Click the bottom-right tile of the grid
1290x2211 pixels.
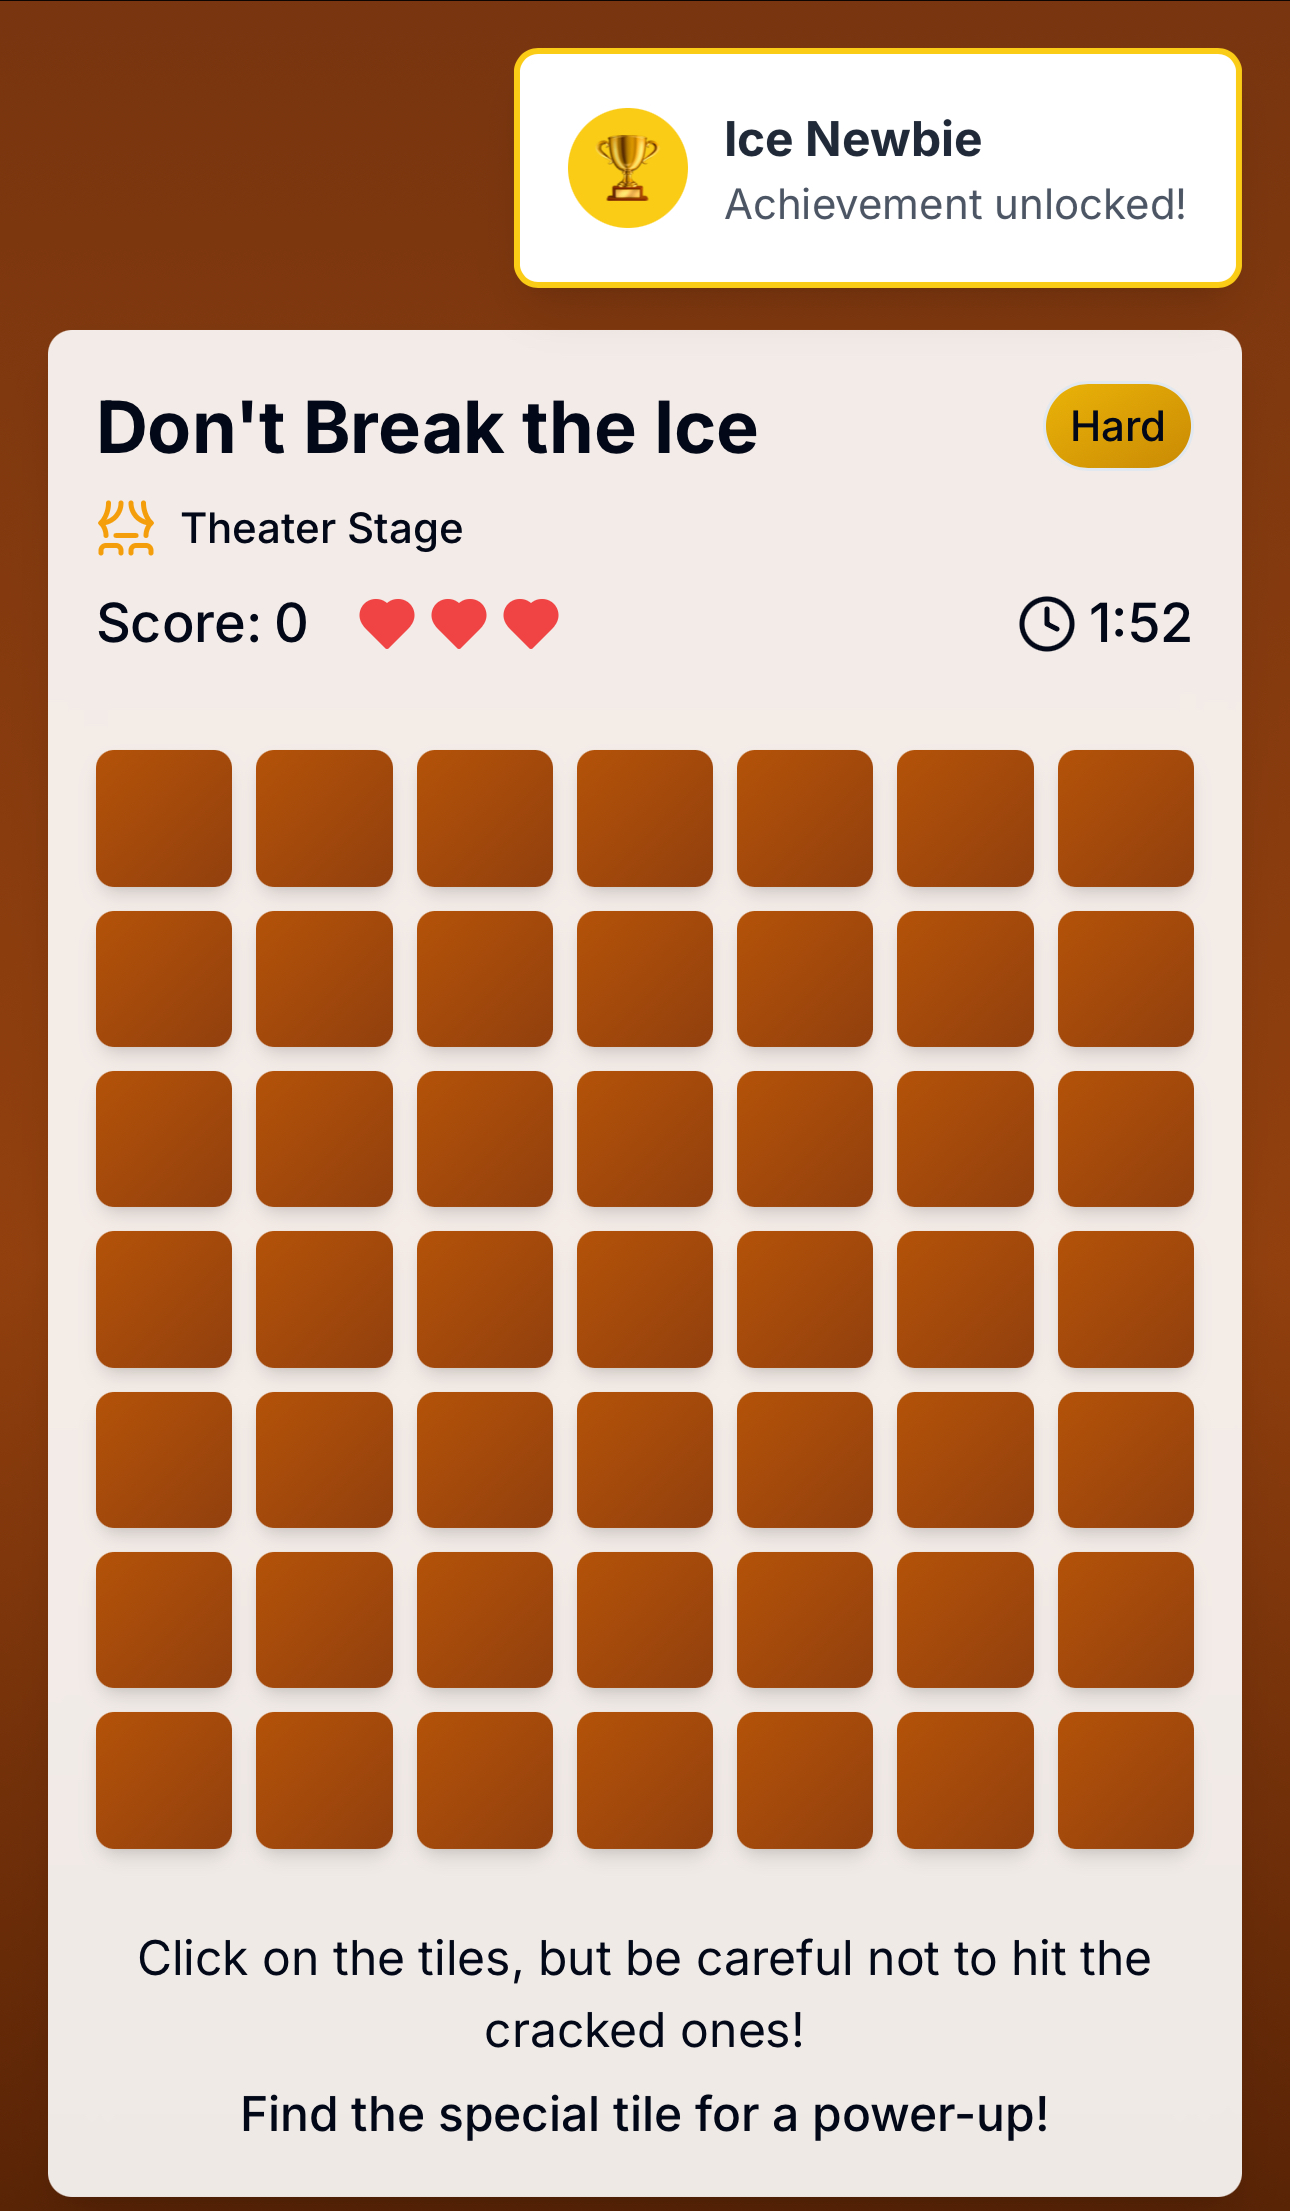pos(1126,1780)
